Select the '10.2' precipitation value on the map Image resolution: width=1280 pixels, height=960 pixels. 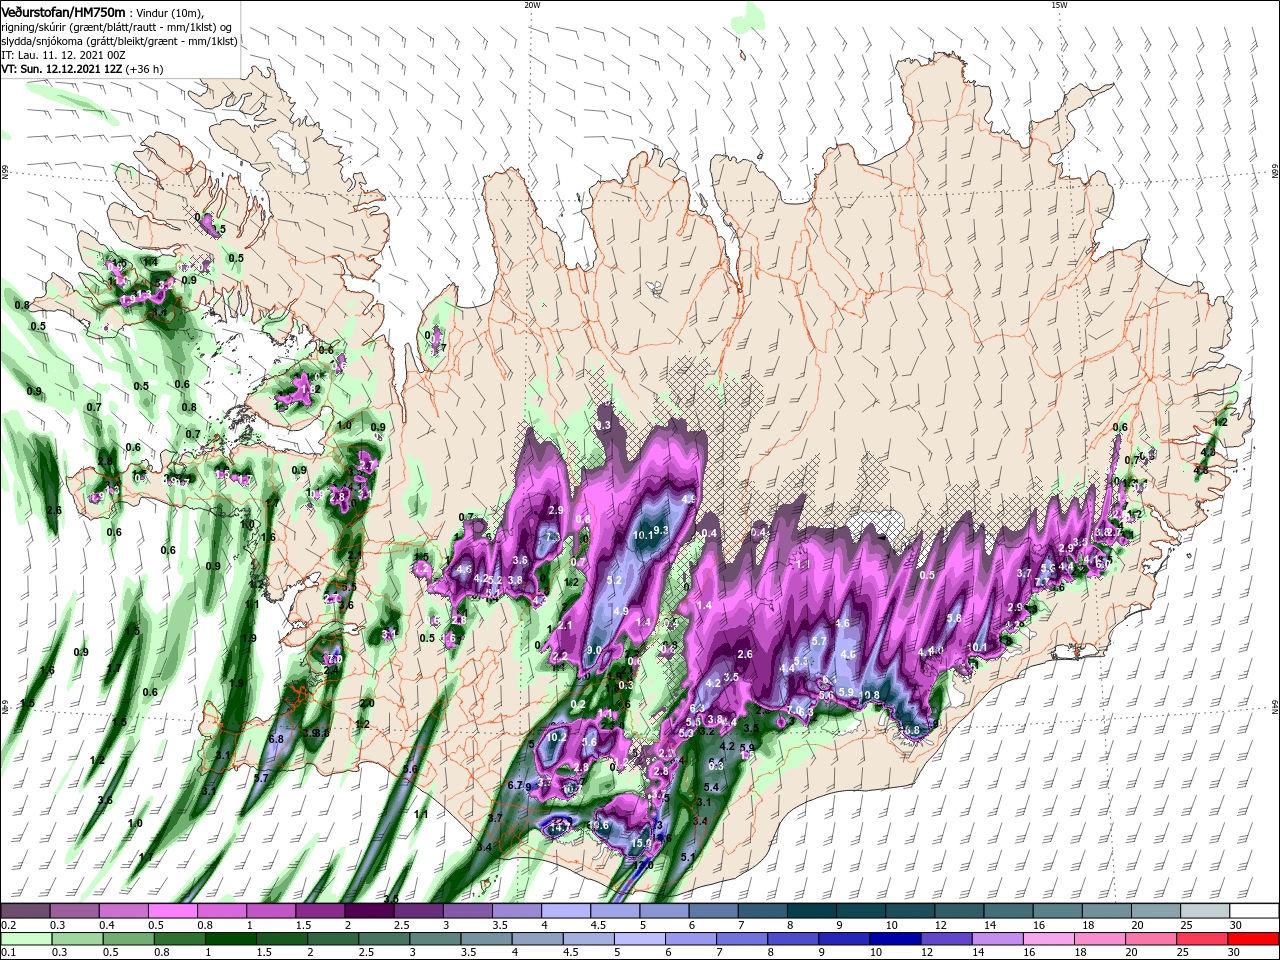(x=557, y=738)
